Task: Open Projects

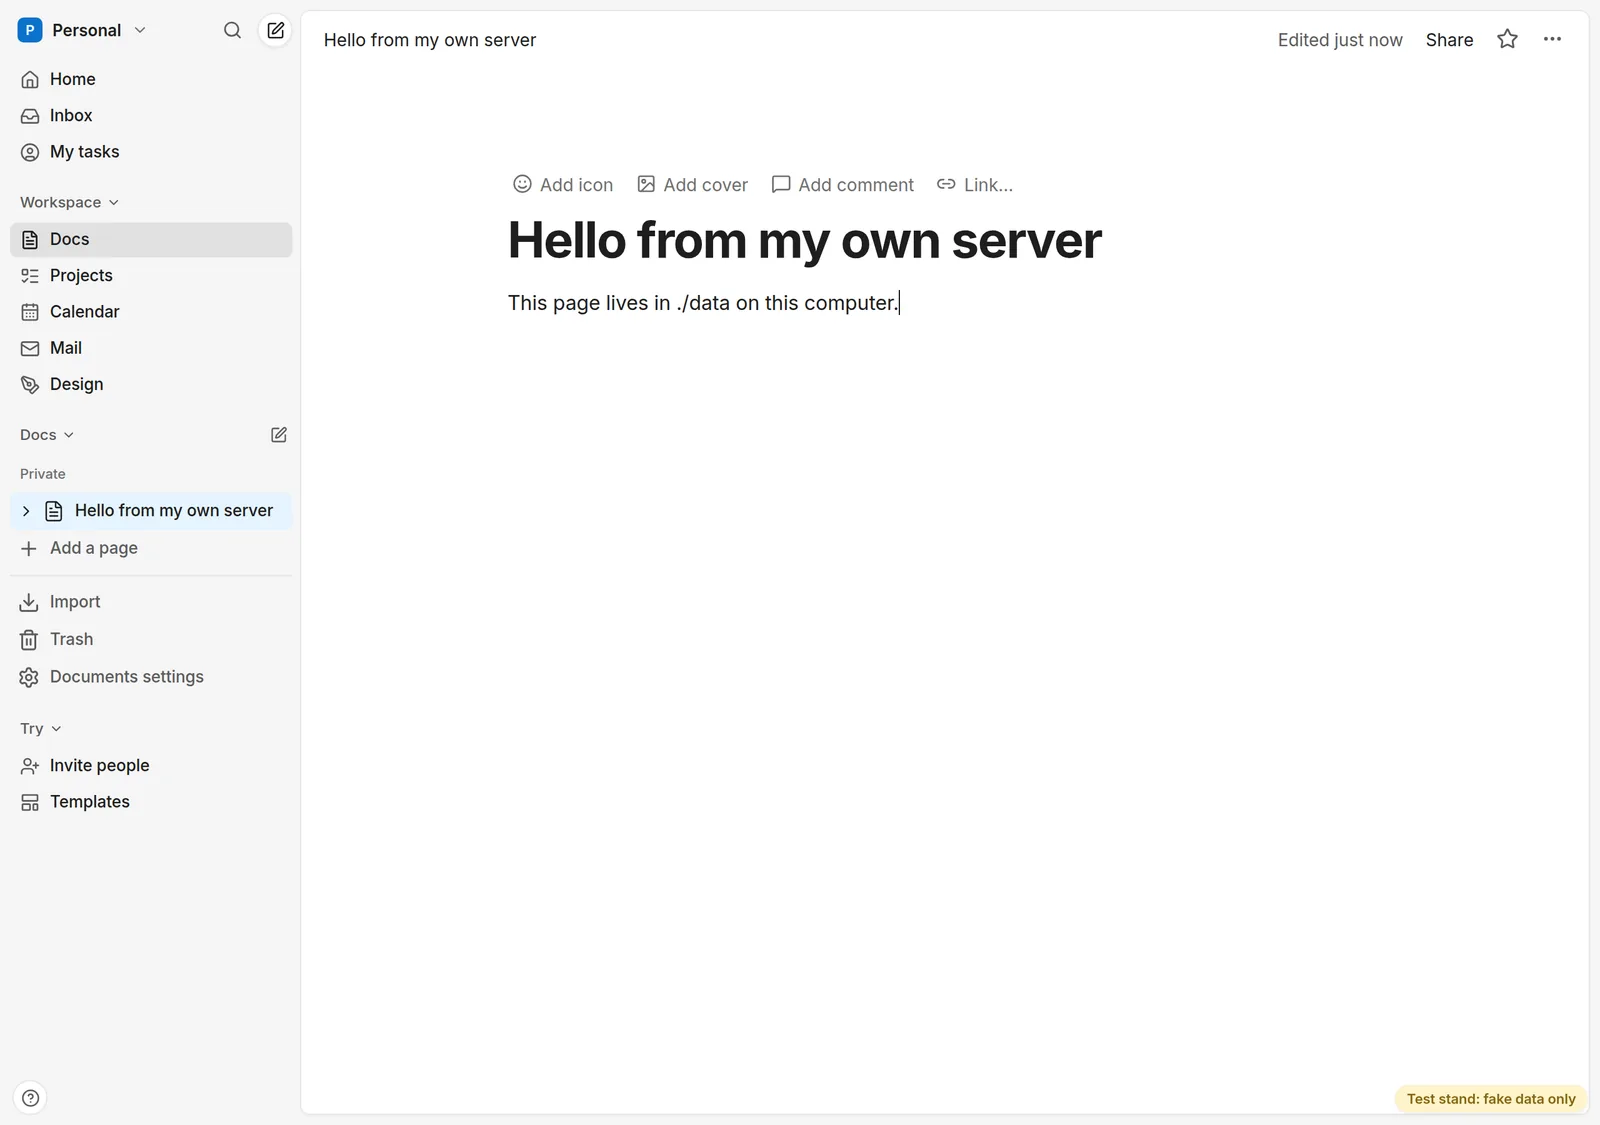Action: [151, 276]
